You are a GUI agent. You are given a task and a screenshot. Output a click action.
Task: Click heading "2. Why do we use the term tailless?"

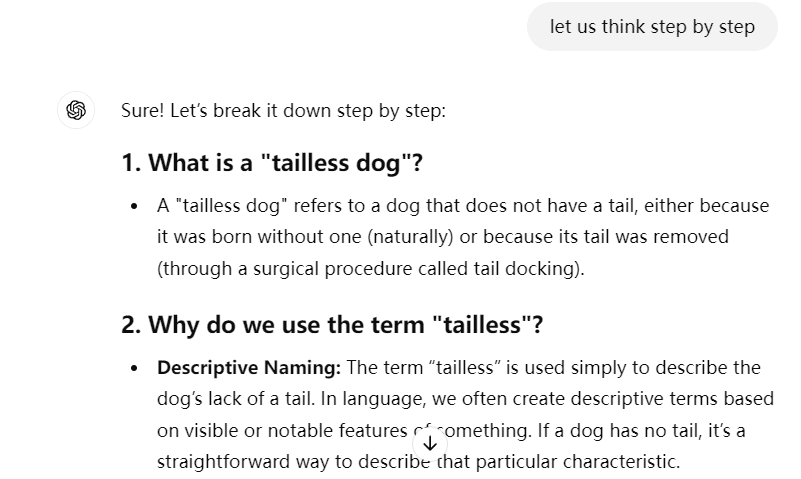coord(332,325)
